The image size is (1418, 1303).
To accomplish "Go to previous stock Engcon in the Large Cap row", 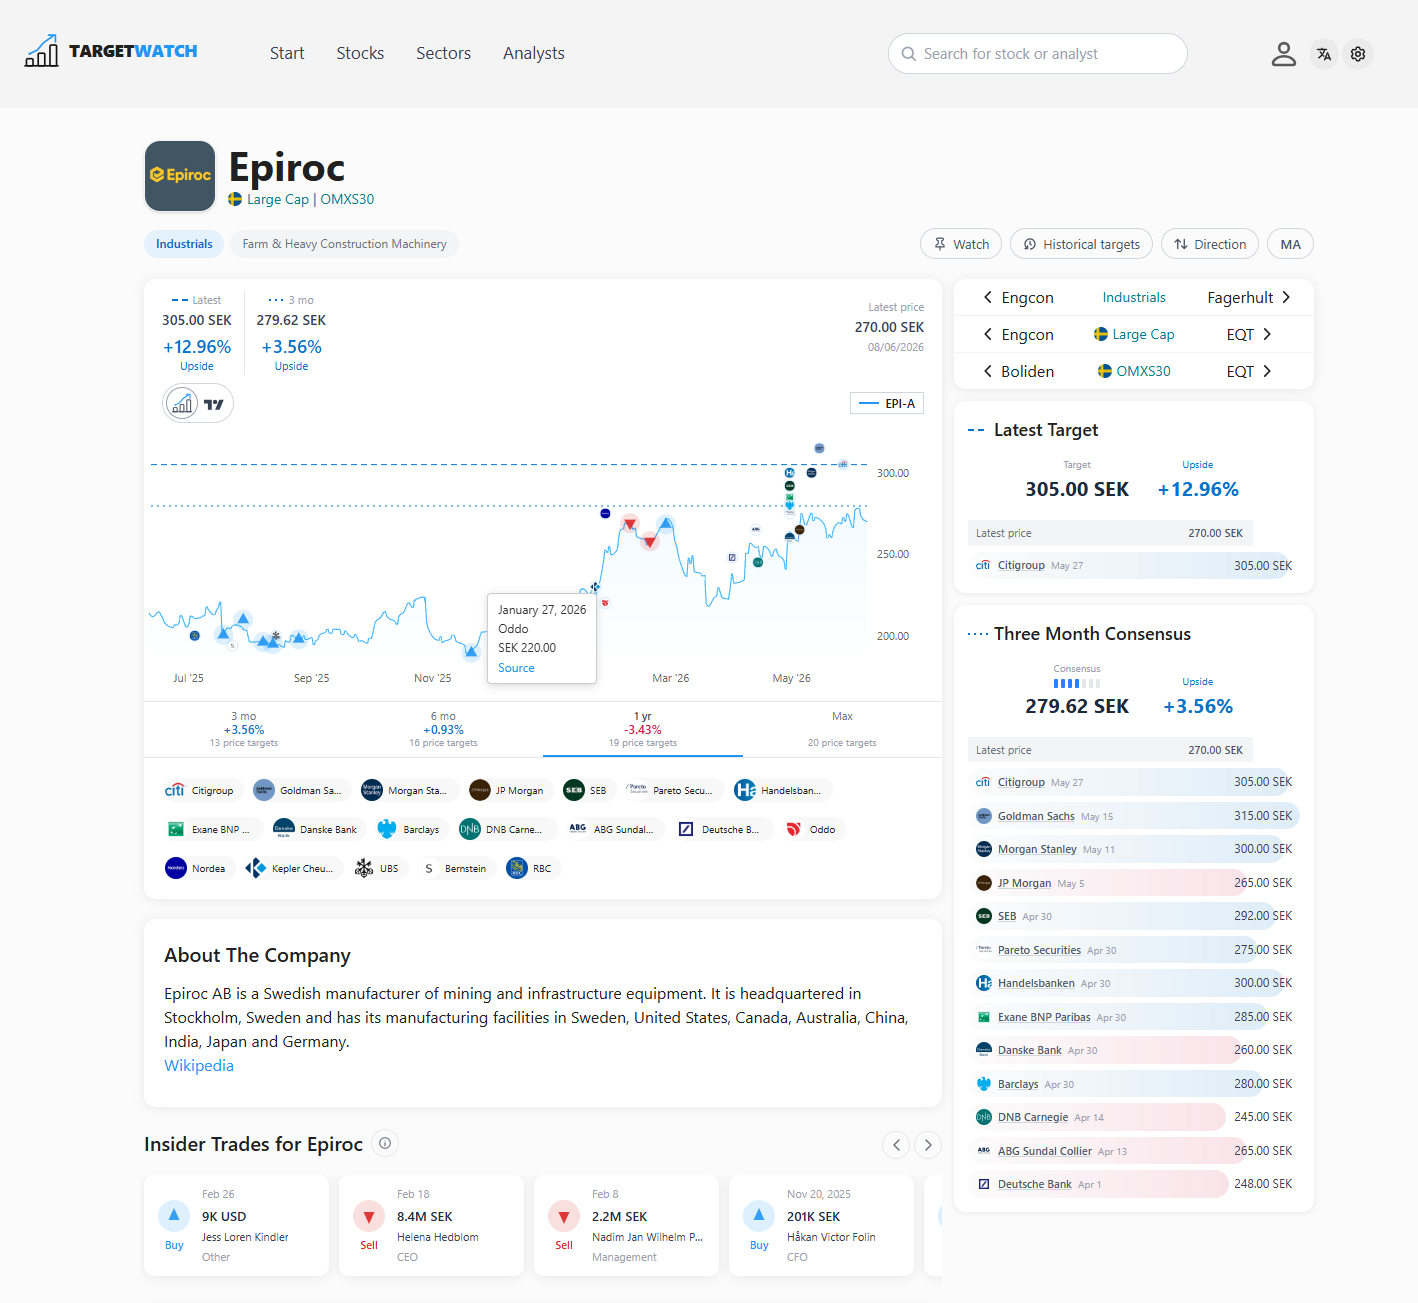I will click(1018, 335).
